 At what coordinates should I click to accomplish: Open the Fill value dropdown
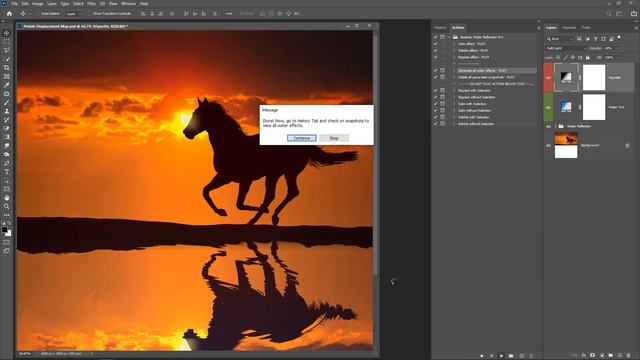(x=618, y=58)
